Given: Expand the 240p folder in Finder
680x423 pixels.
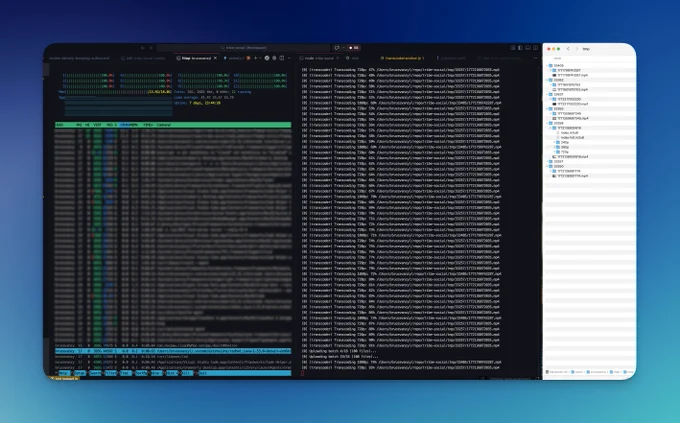Looking at the screenshot, I should 554,142.
